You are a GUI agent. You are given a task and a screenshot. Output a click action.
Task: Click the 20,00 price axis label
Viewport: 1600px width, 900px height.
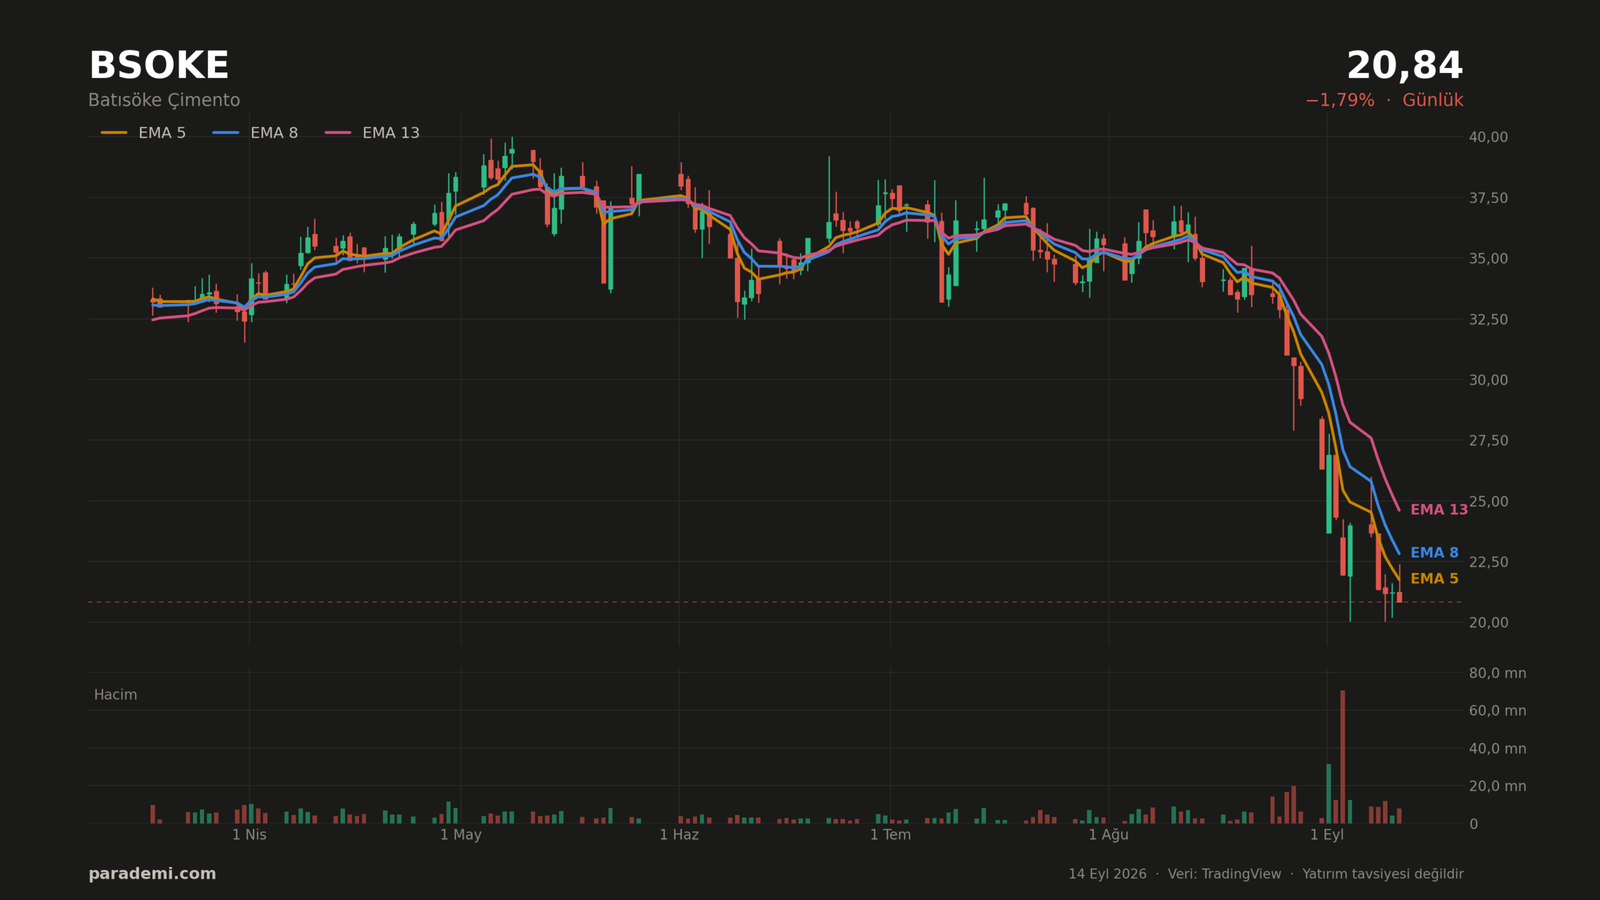[1489, 622]
